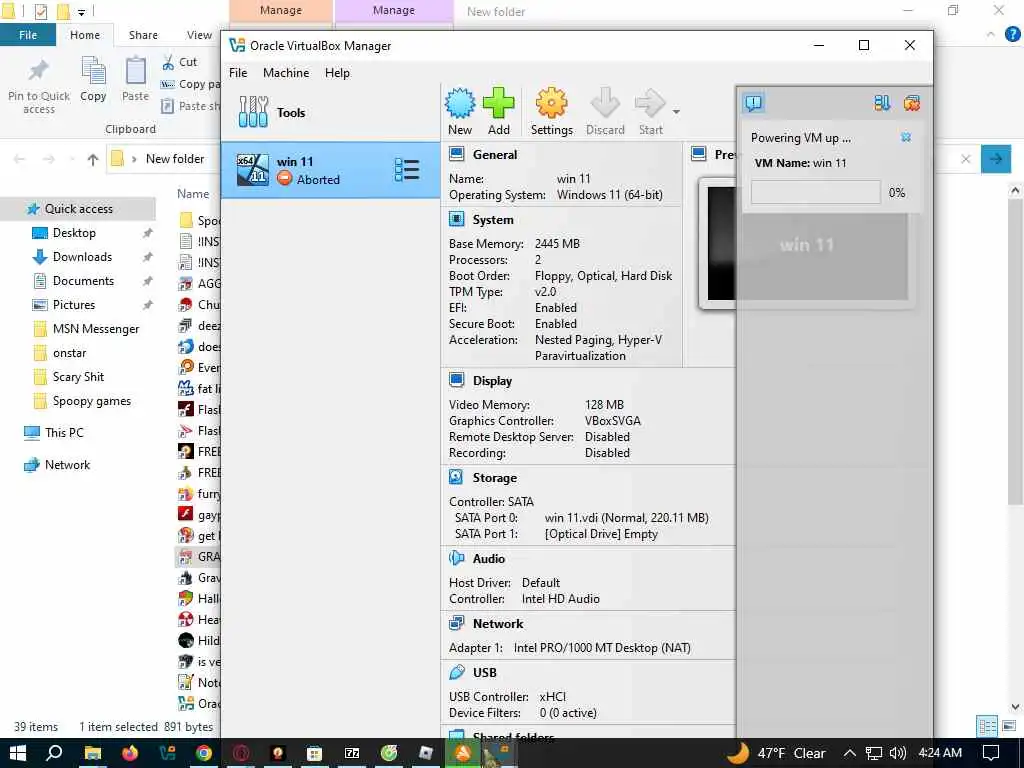Click Cut in the Explorer ribbon
This screenshot has height=768, width=1024.
180,62
